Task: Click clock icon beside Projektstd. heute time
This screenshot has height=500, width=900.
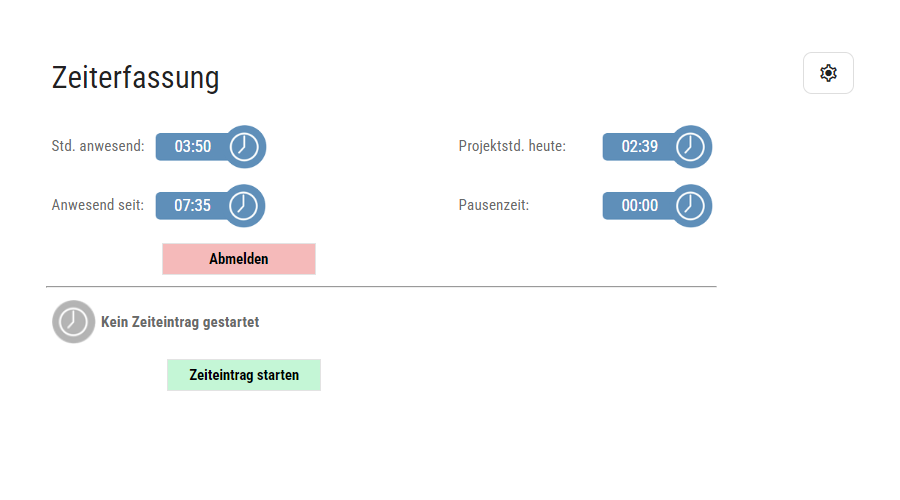Action: [690, 146]
